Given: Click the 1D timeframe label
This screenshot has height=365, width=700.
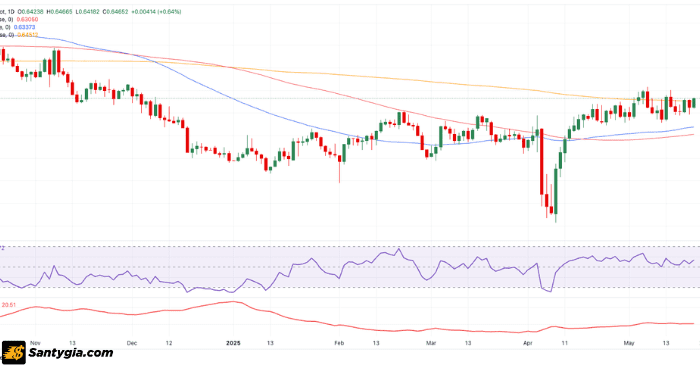Looking at the screenshot, I should (x=11, y=12).
